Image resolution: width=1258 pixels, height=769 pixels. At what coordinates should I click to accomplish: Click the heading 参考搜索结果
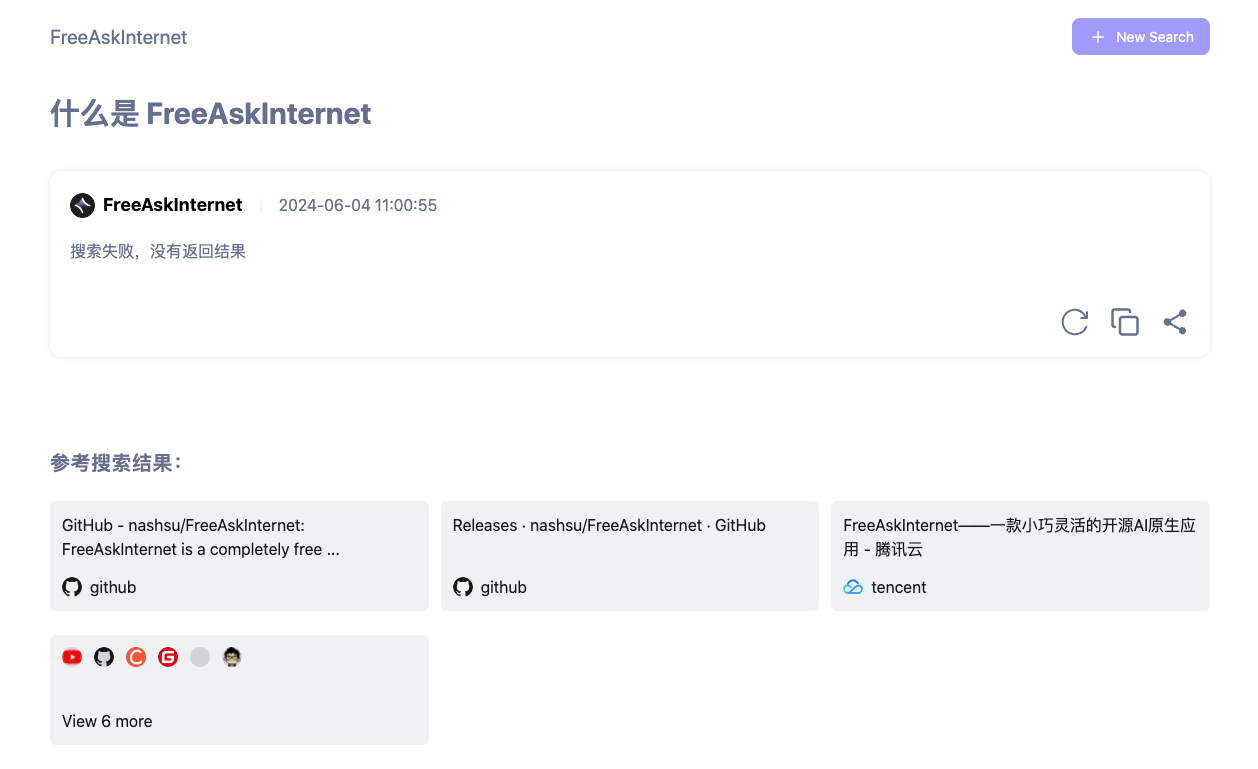coord(116,463)
